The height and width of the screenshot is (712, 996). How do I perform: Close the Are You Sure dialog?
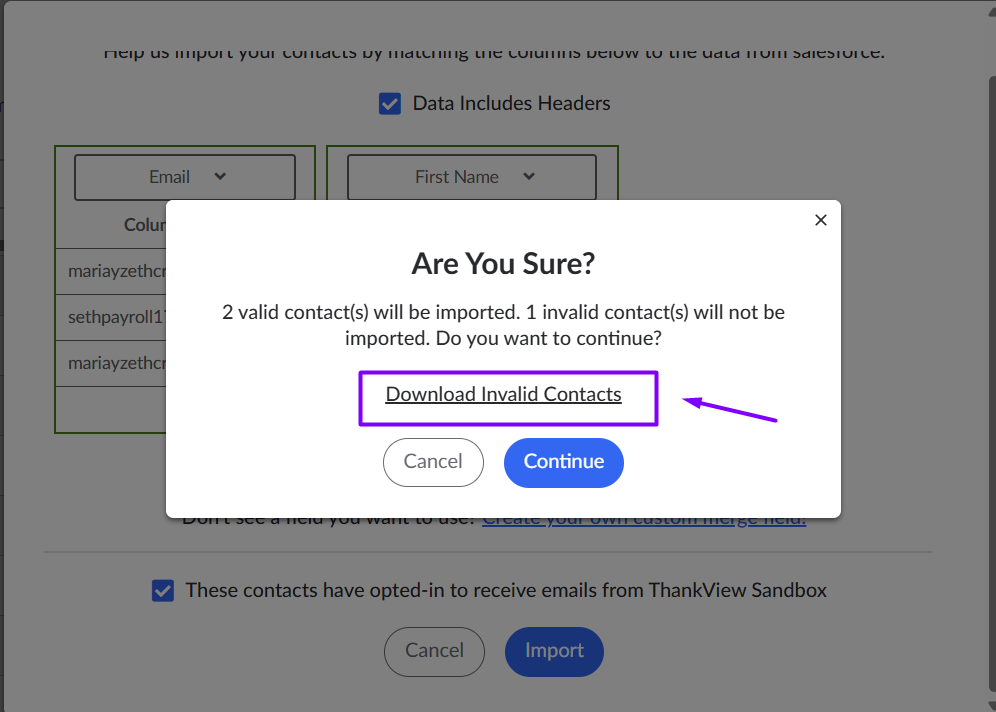(x=821, y=220)
